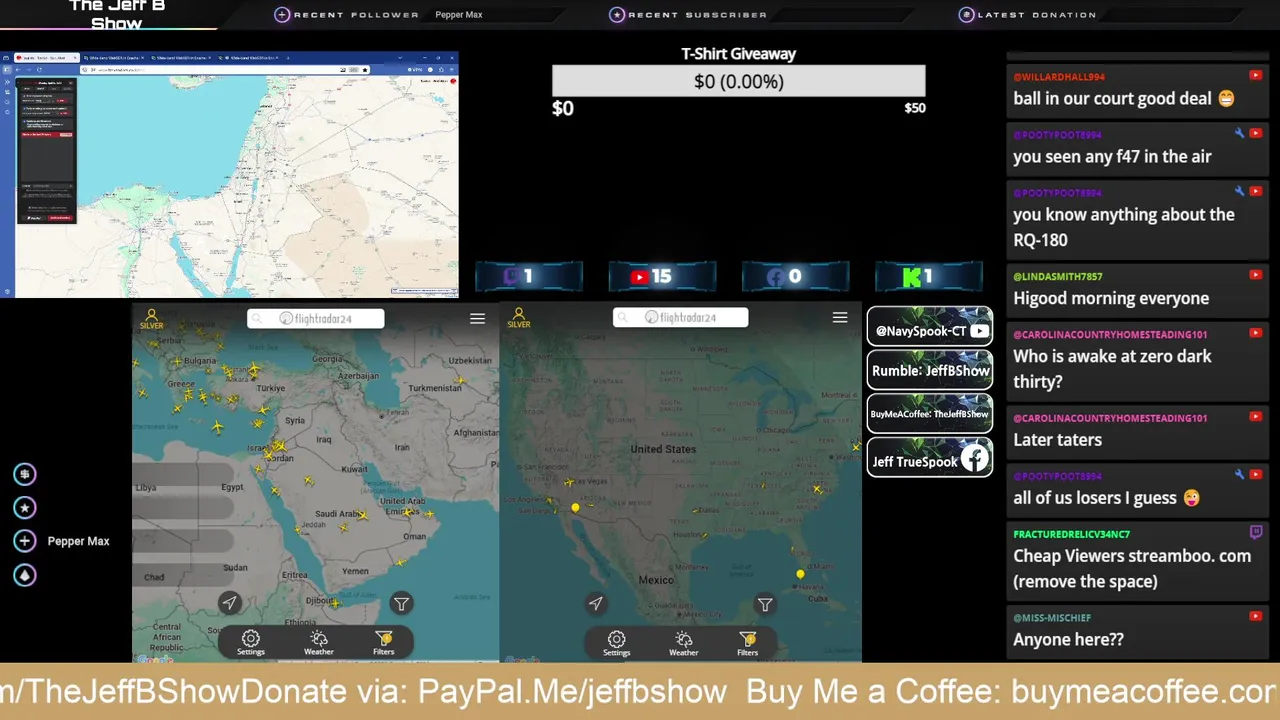Open hamburger menu in Middle East Flightradar24 panel
The height and width of the screenshot is (720, 1280).
point(477,318)
